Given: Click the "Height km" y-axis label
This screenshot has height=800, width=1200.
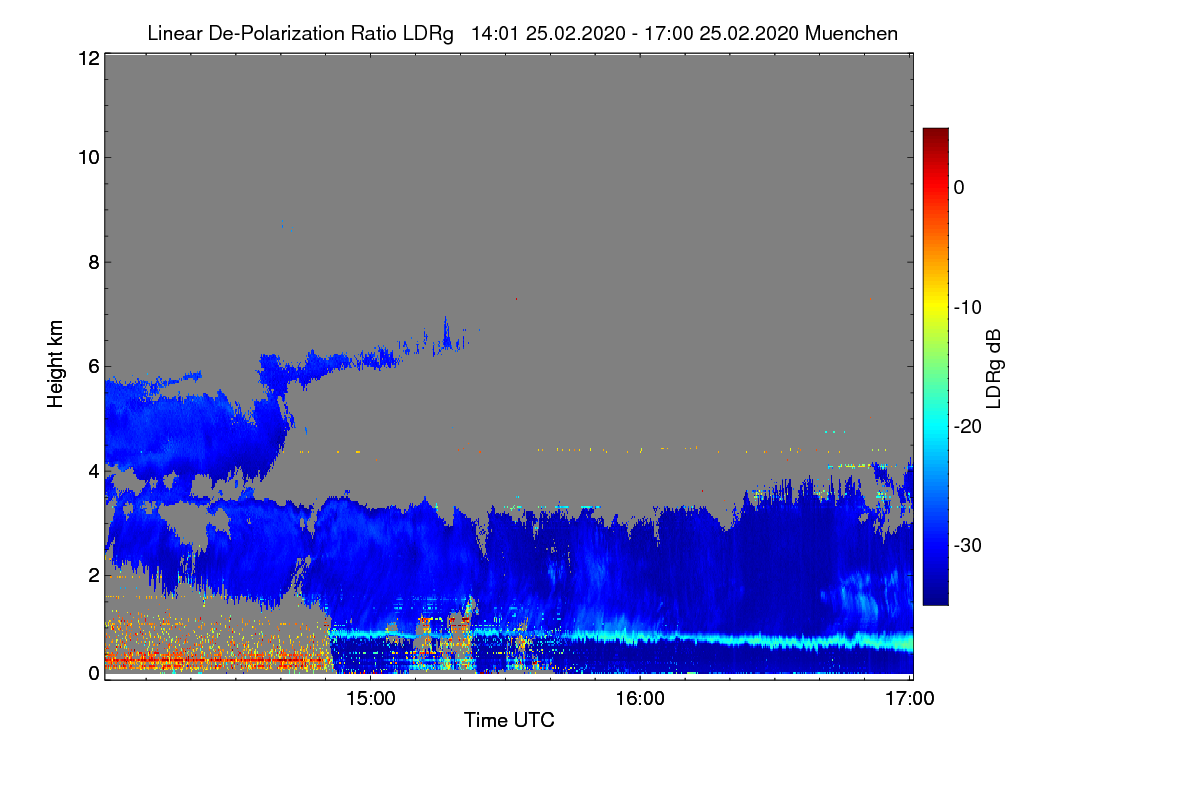Looking at the screenshot, I should 57,366.
